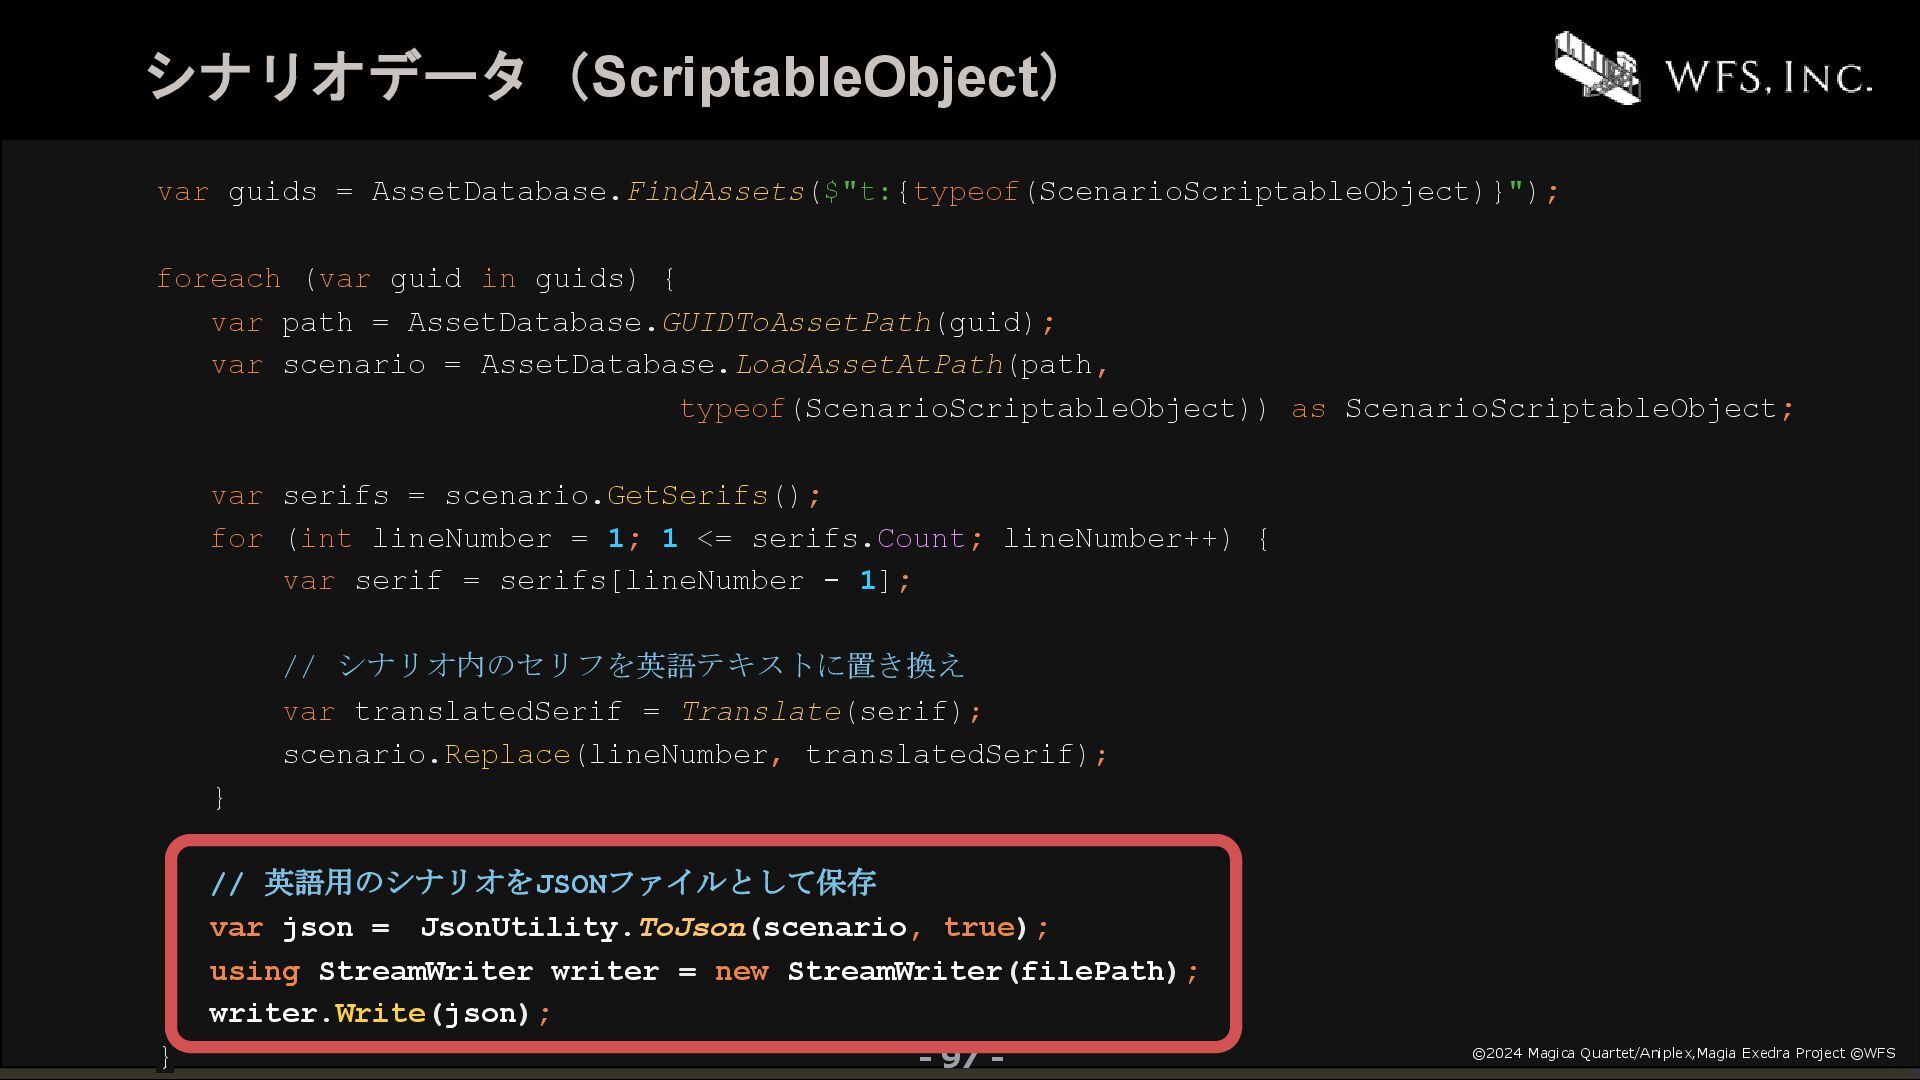This screenshot has width=1920, height=1080.
Task: Click the slide page number 97
Action: click(x=961, y=1058)
